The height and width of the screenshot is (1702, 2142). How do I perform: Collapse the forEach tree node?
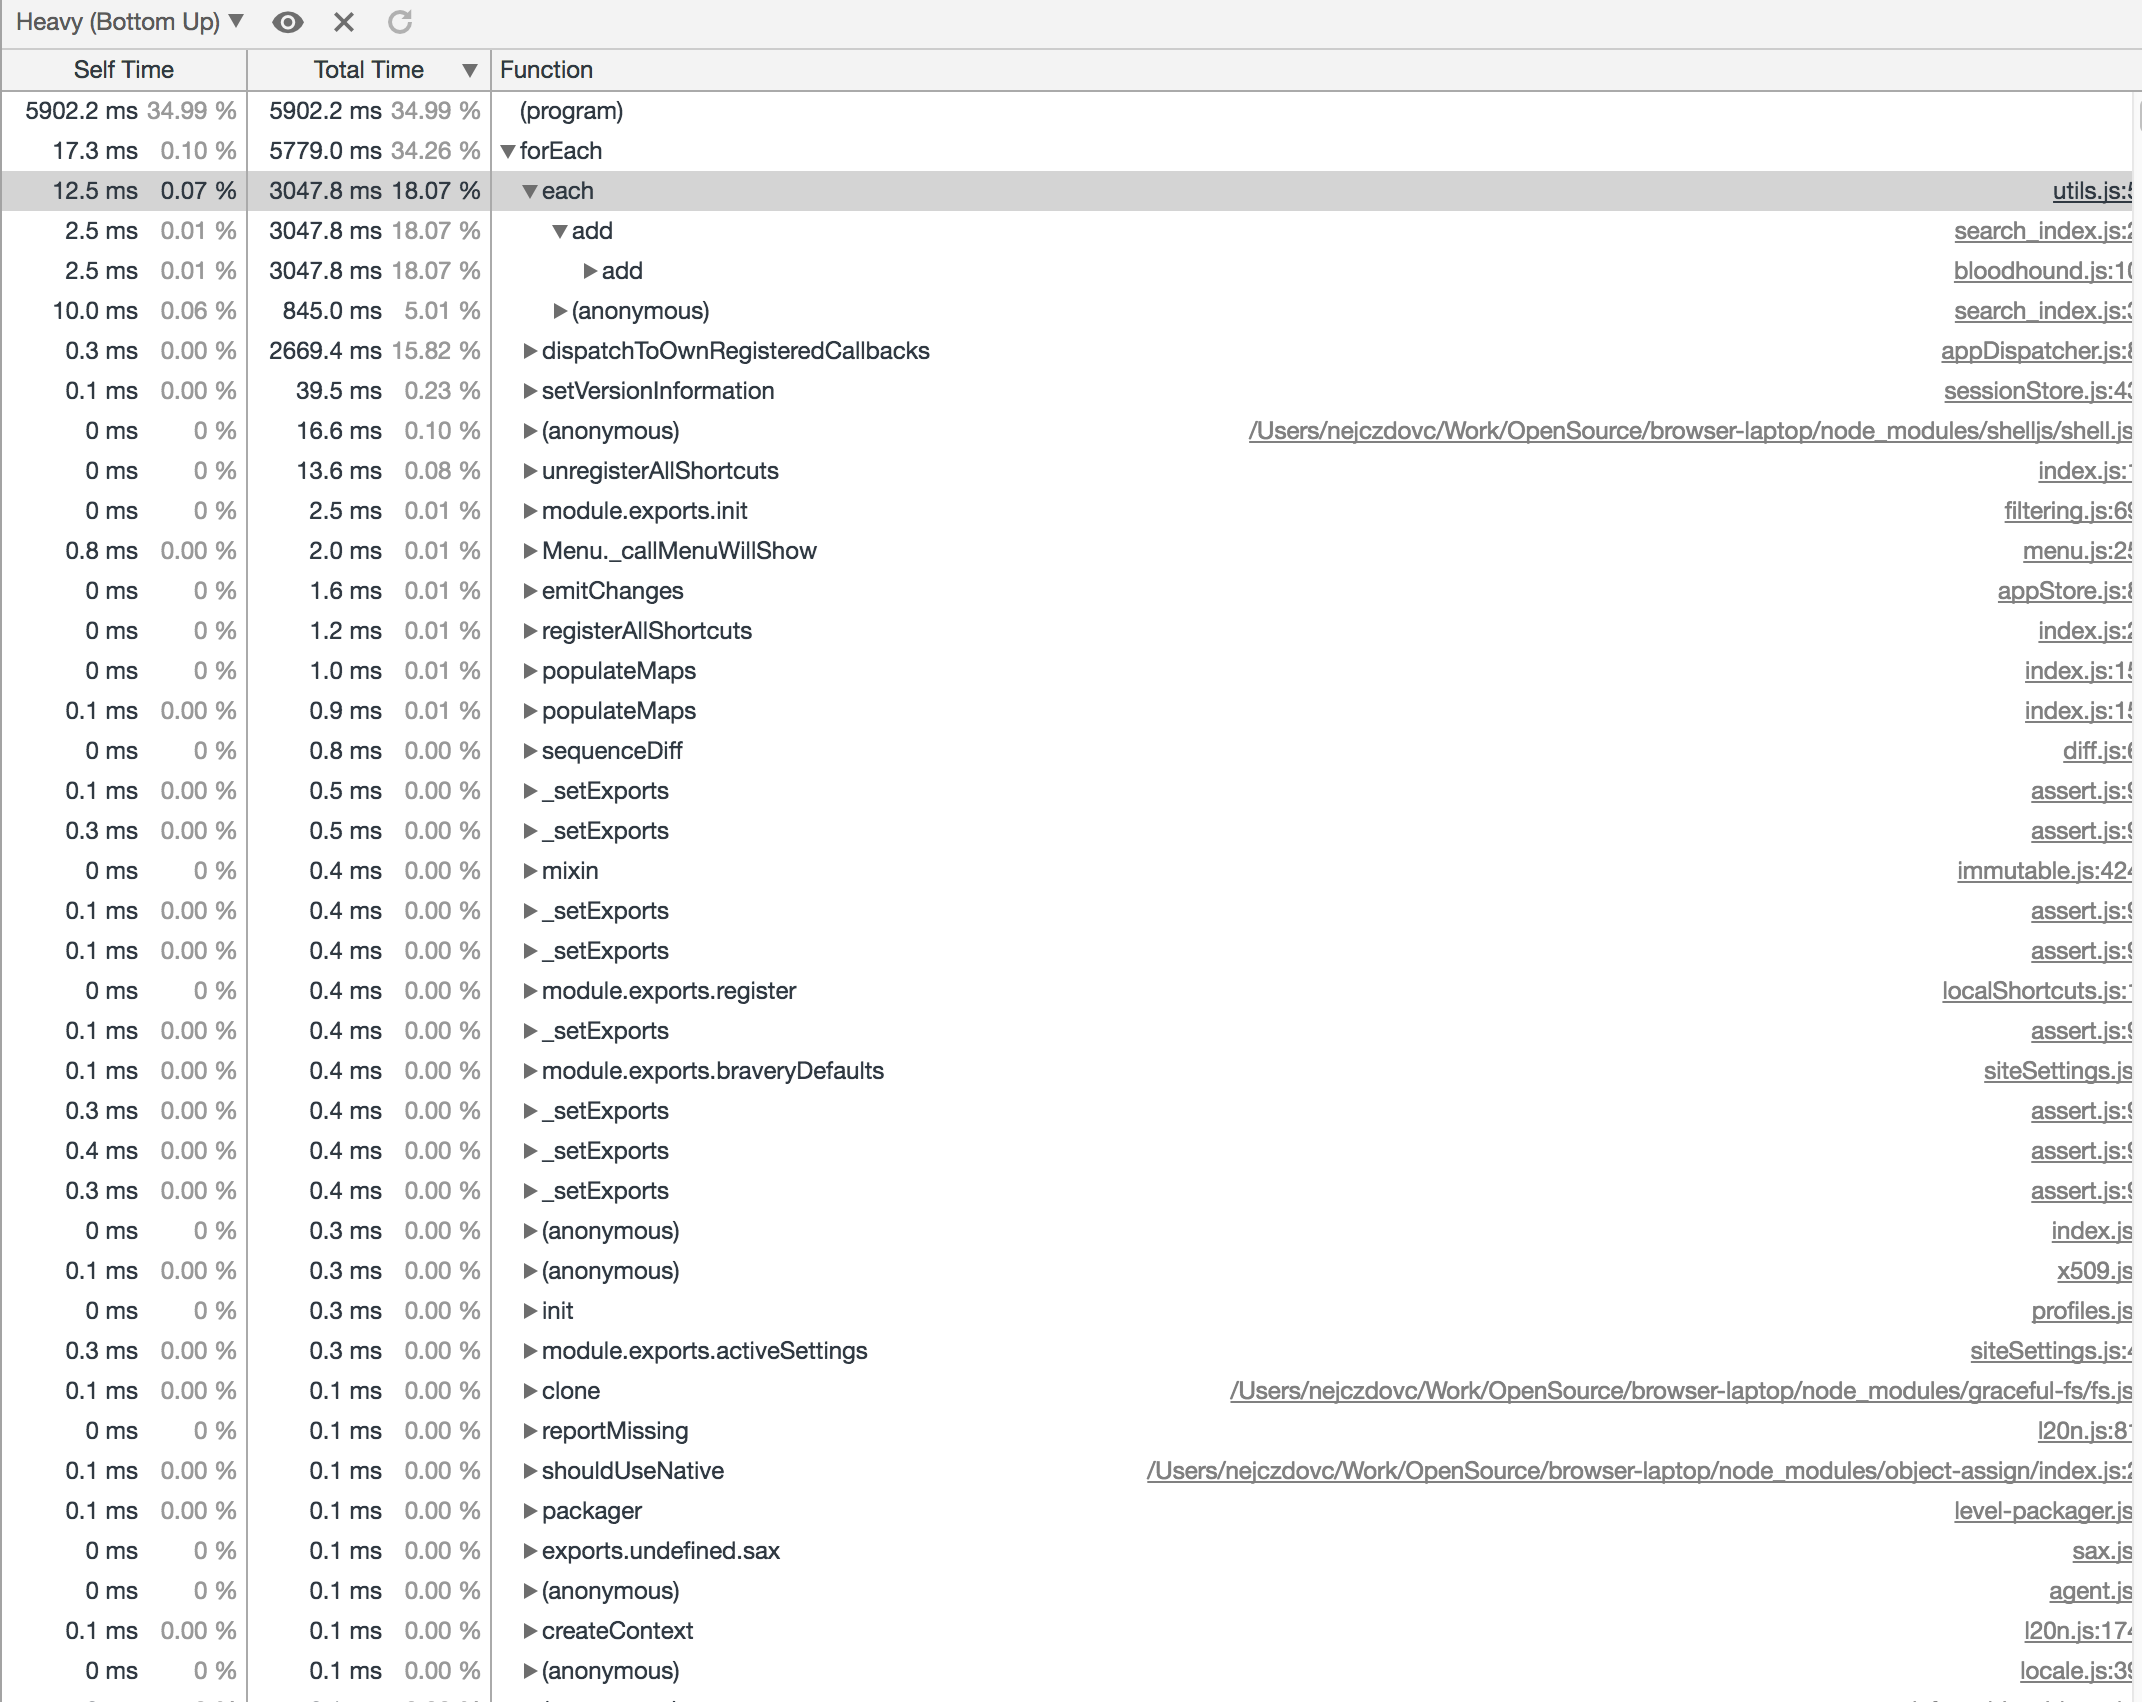coord(508,151)
